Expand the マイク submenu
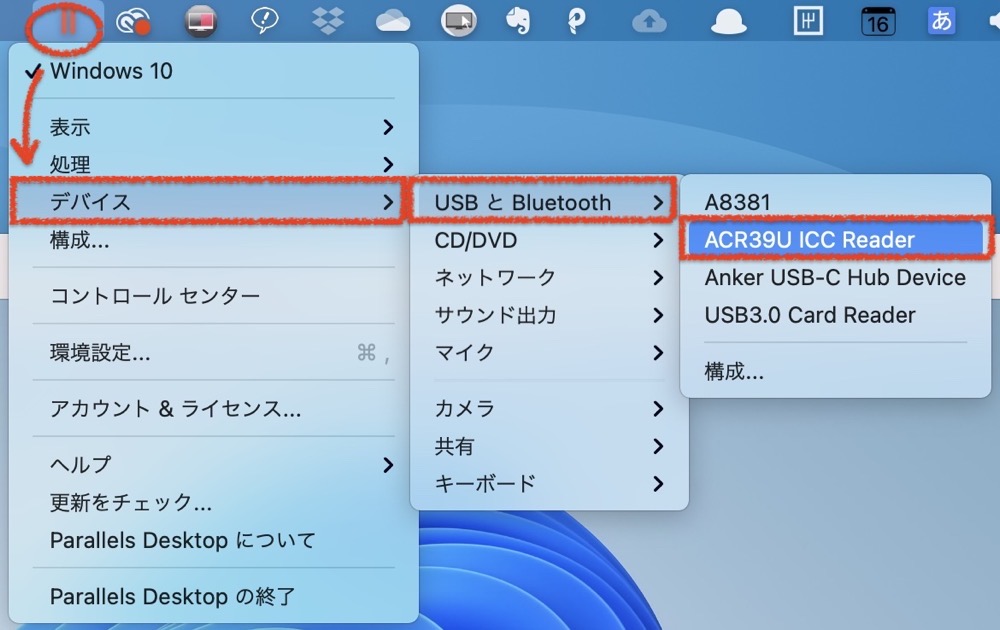Viewport: 1000px width, 630px height. pyautogui.click(x=549, y=353)
